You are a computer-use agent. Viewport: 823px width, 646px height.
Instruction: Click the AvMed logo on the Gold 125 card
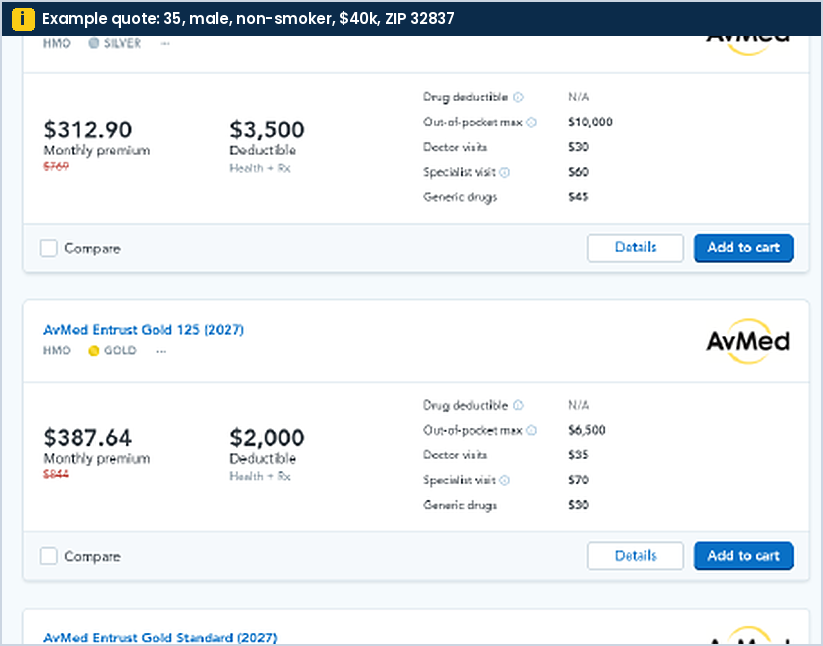coord(748,341)
